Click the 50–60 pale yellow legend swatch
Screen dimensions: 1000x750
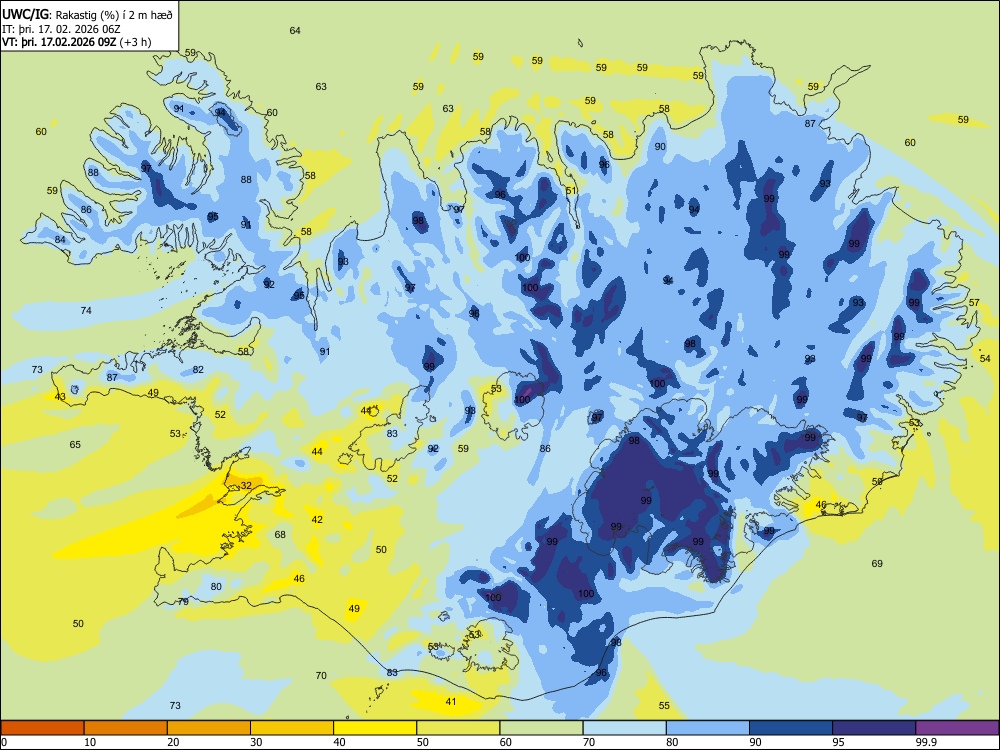pyautogui.click(x=458, y=728)
